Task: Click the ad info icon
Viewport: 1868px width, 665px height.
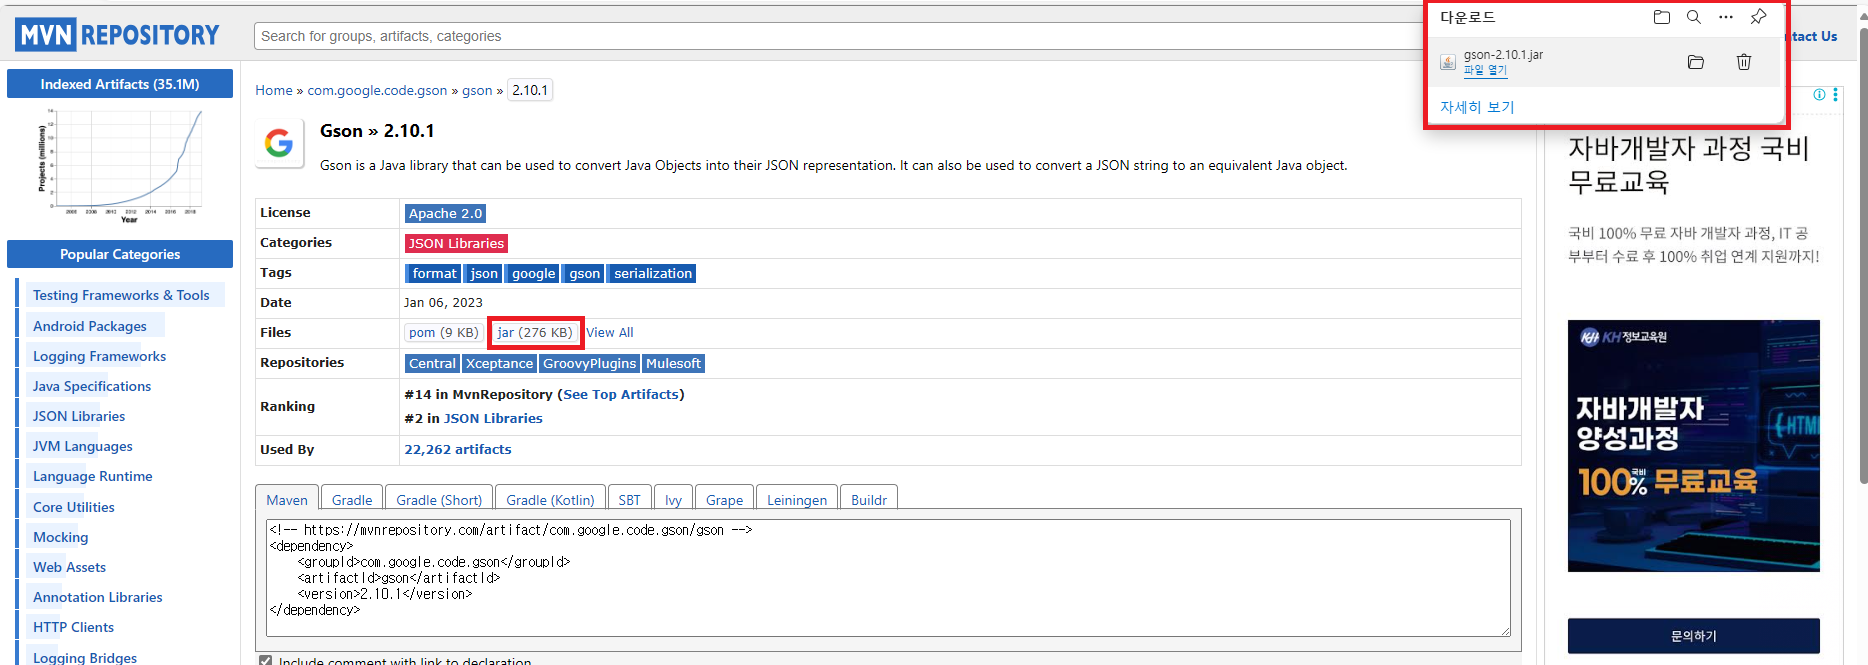Action: point(1819,95)
